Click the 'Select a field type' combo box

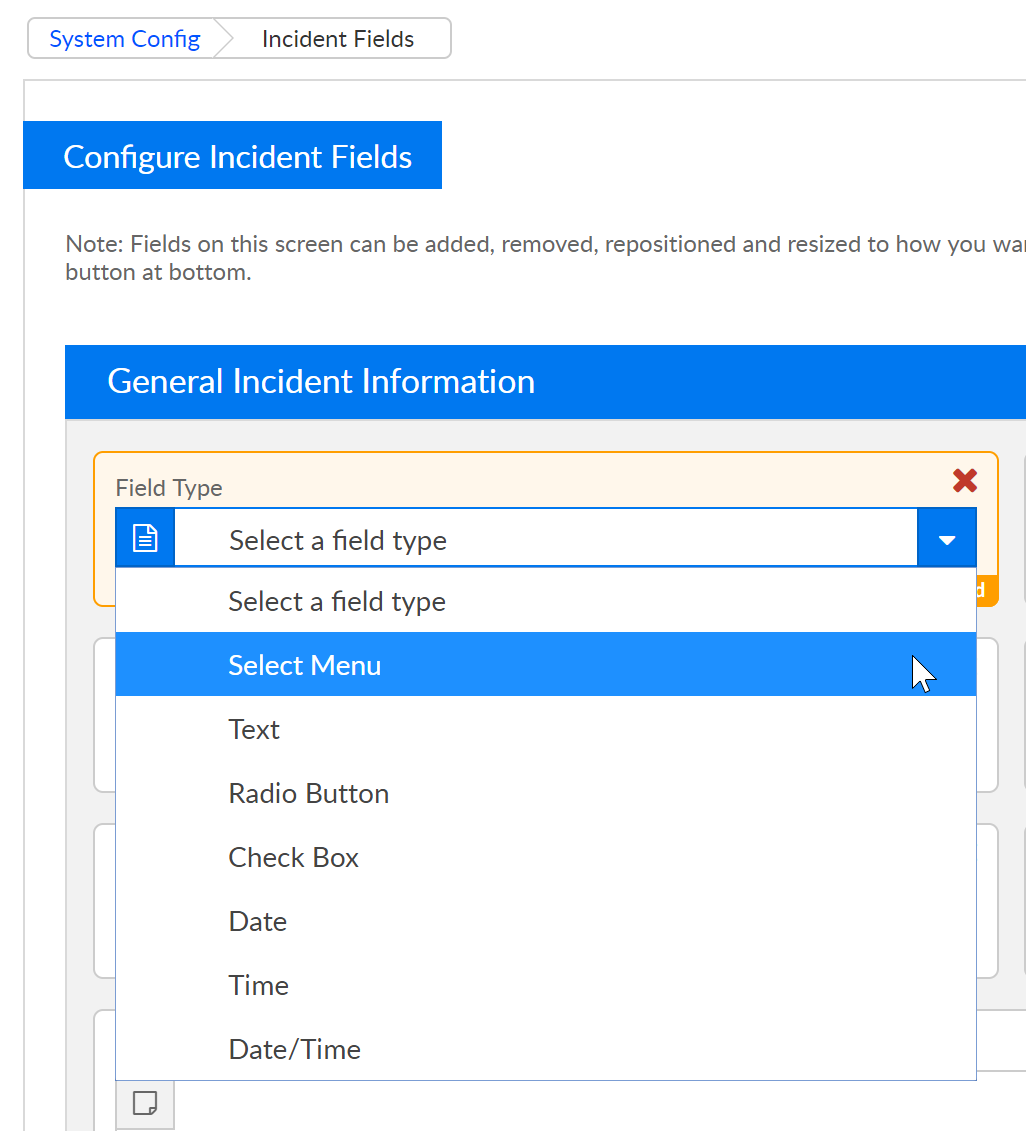click(x=545, y=540)
